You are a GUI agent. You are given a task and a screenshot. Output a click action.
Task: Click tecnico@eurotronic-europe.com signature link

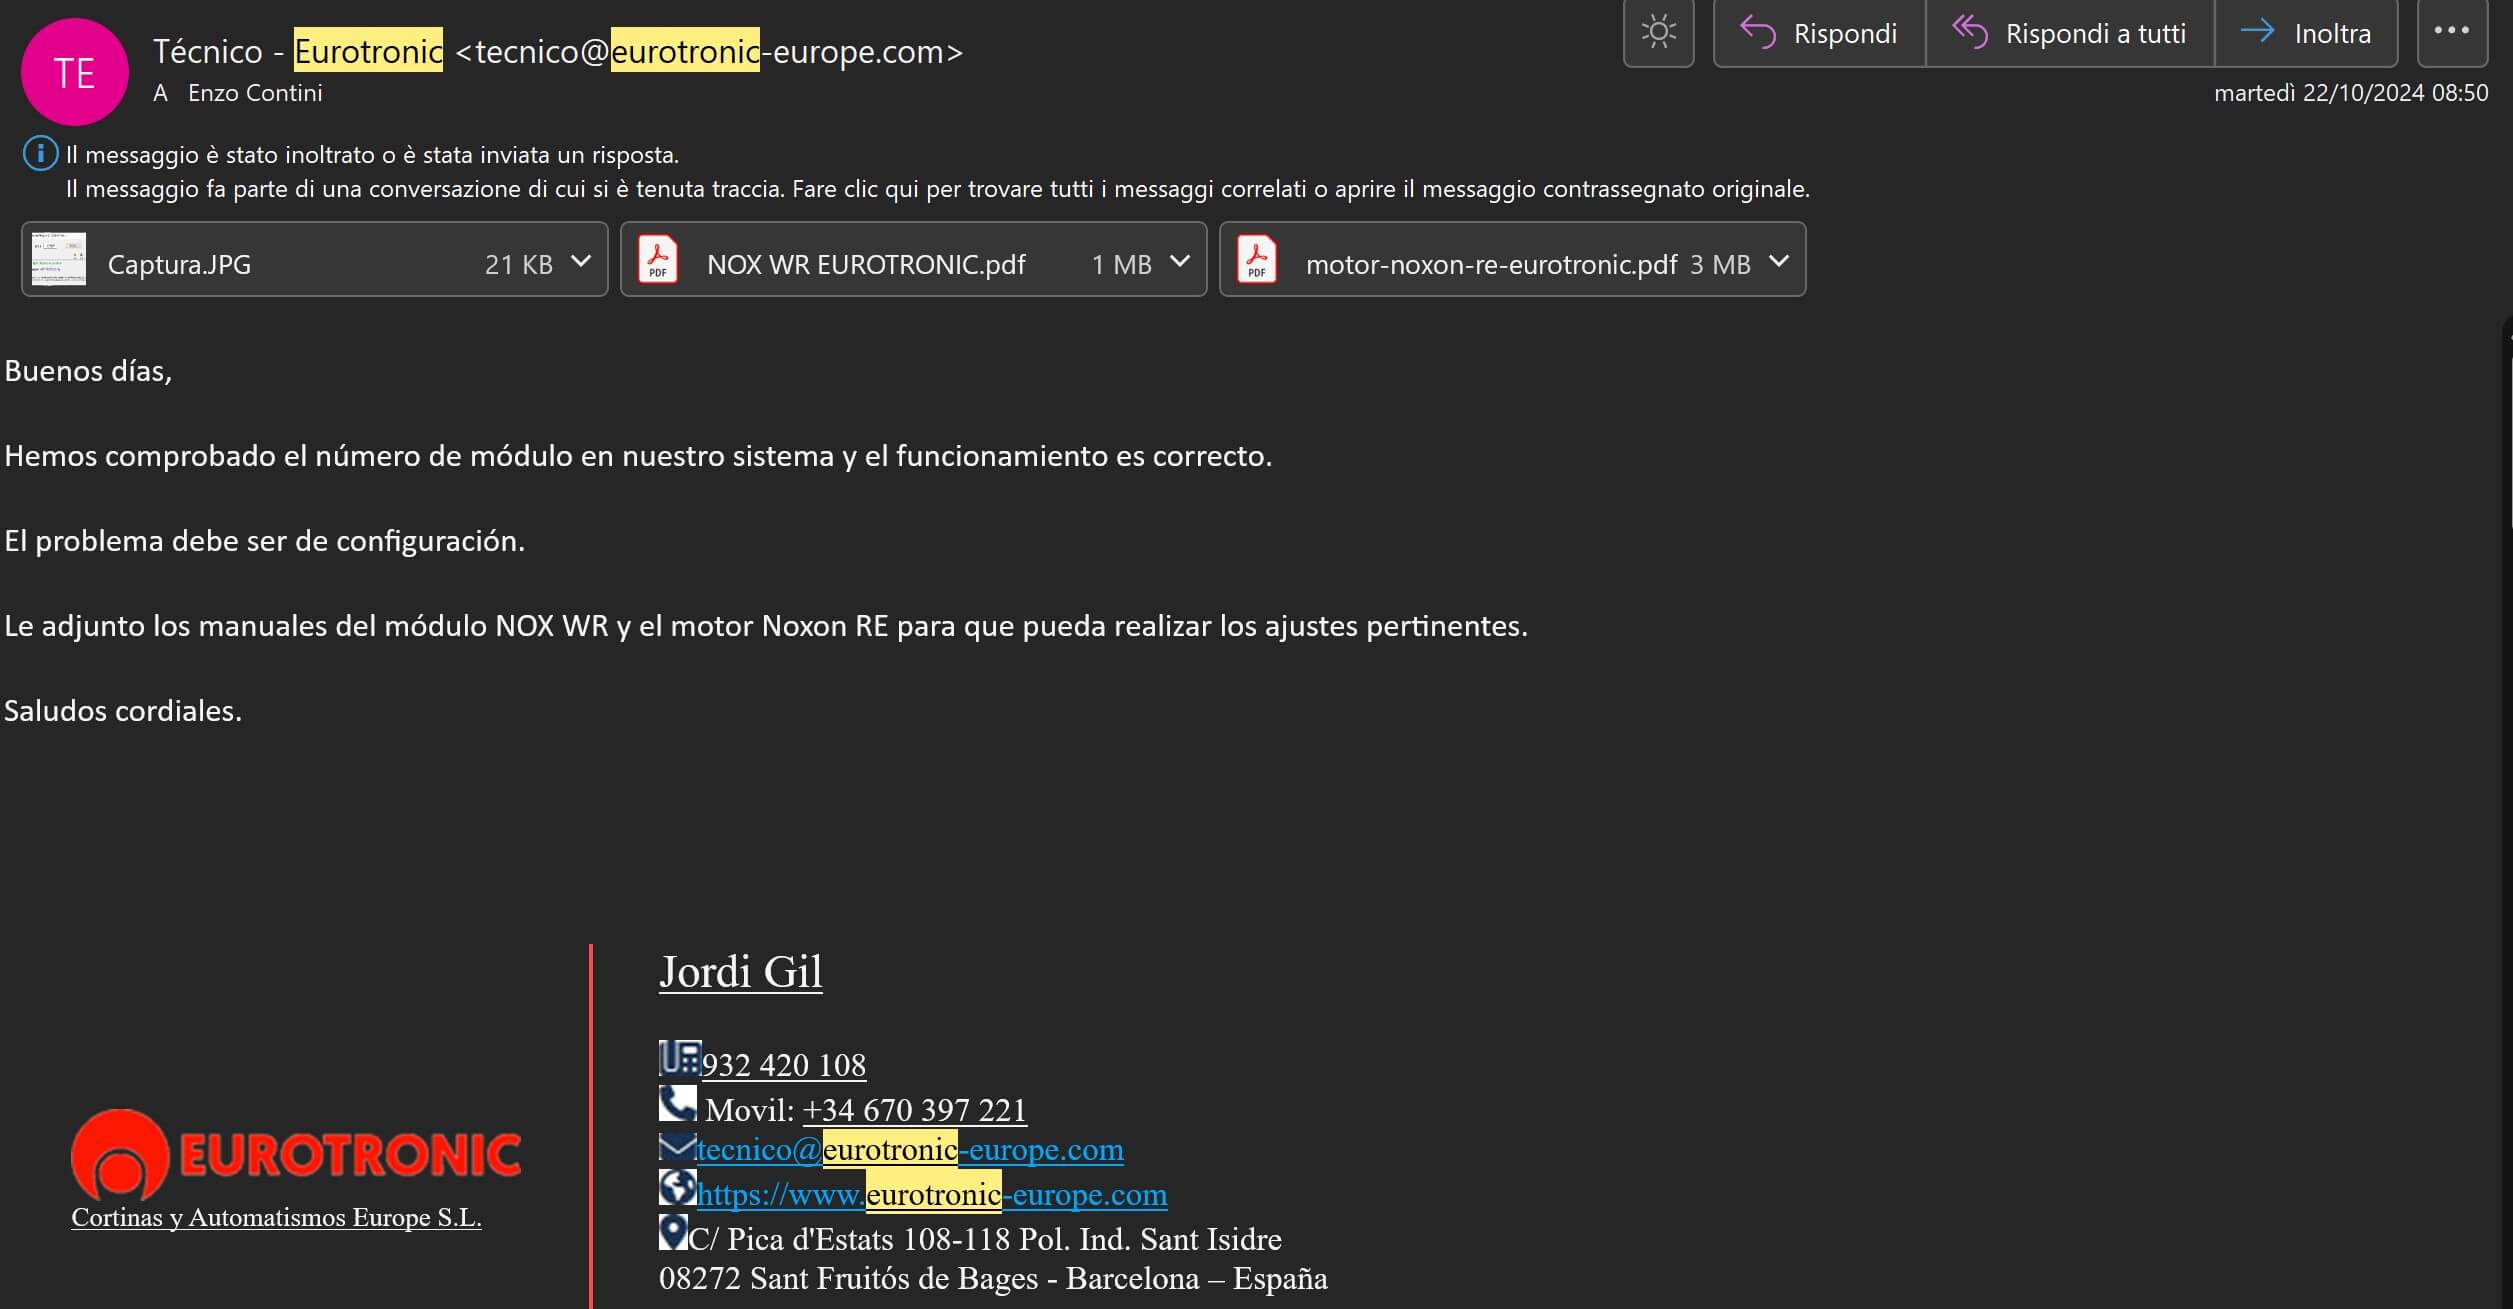pyautogui.click(x=908, y=1150)
